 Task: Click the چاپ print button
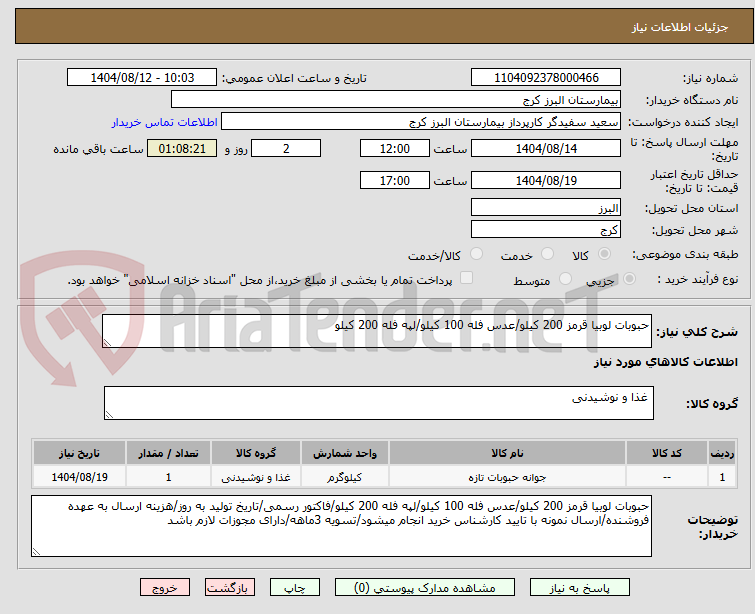pyautogui.click(x=294, y=588)
